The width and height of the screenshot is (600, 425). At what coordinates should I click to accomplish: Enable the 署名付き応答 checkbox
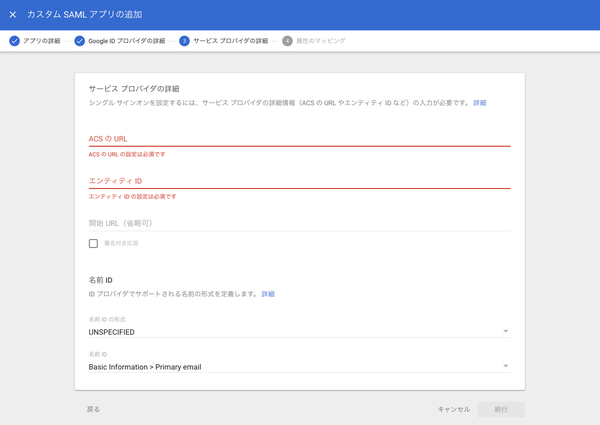click(x=93, y=243)
